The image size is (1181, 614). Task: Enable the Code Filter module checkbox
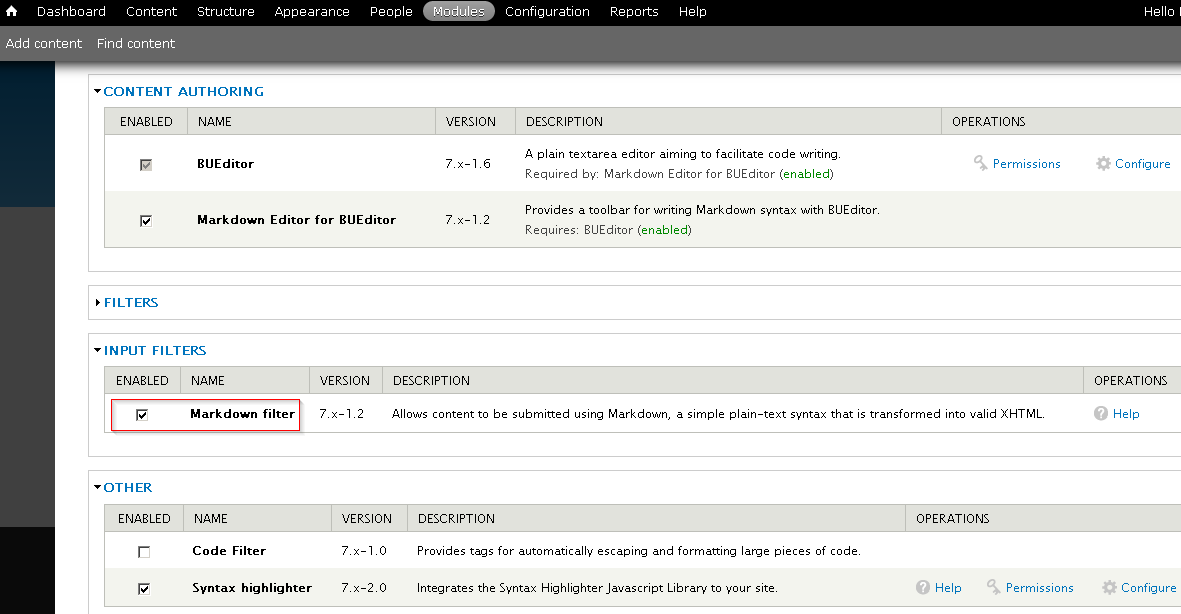[143, 550]
